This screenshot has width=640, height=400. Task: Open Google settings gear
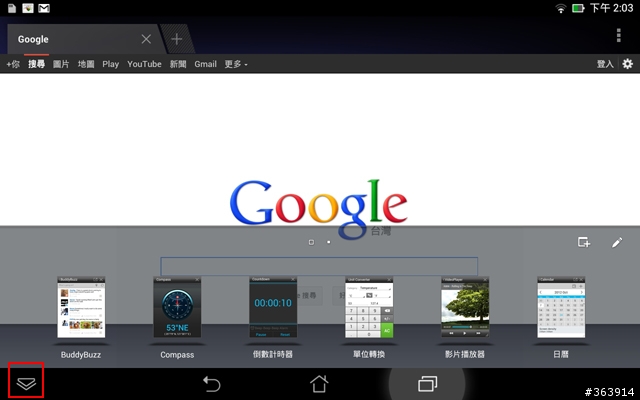628,64
